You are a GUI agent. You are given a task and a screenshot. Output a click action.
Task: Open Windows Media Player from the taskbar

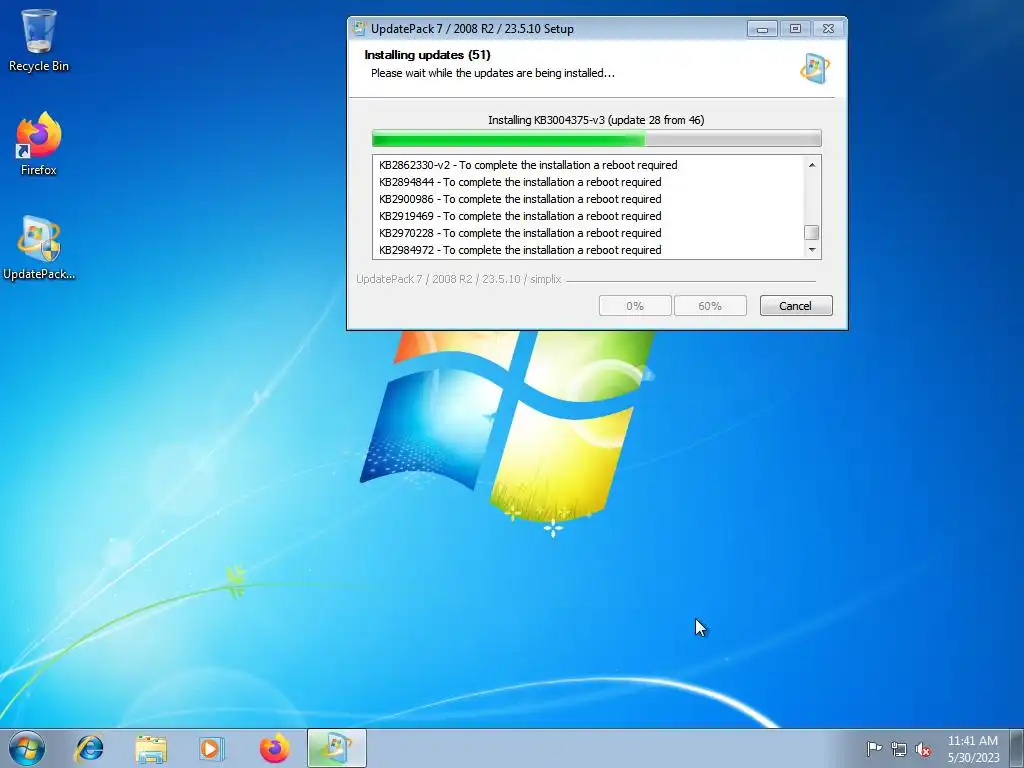(x=212, y=748)
